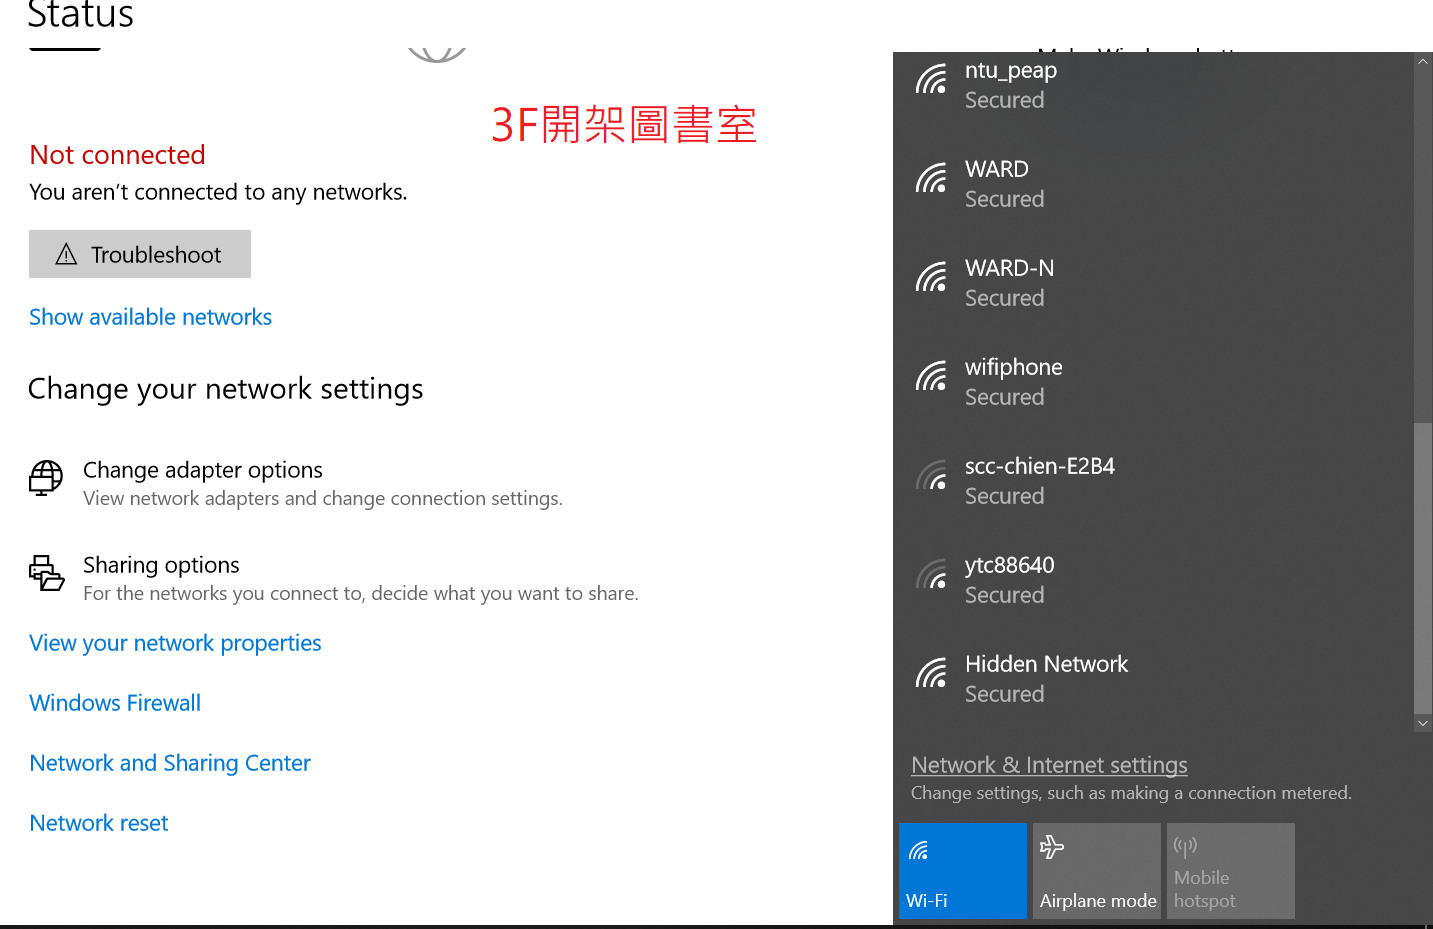Open Network reset link
Image resolution: width=1433 pixels, height=929 pixels.
pos(99,823)
